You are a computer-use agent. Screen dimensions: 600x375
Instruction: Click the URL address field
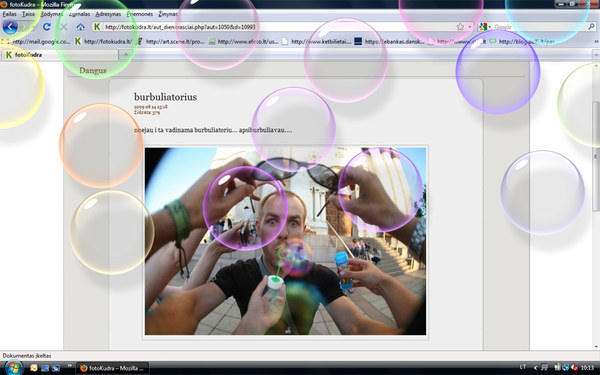pyautogui.click(x=279, y=27)
